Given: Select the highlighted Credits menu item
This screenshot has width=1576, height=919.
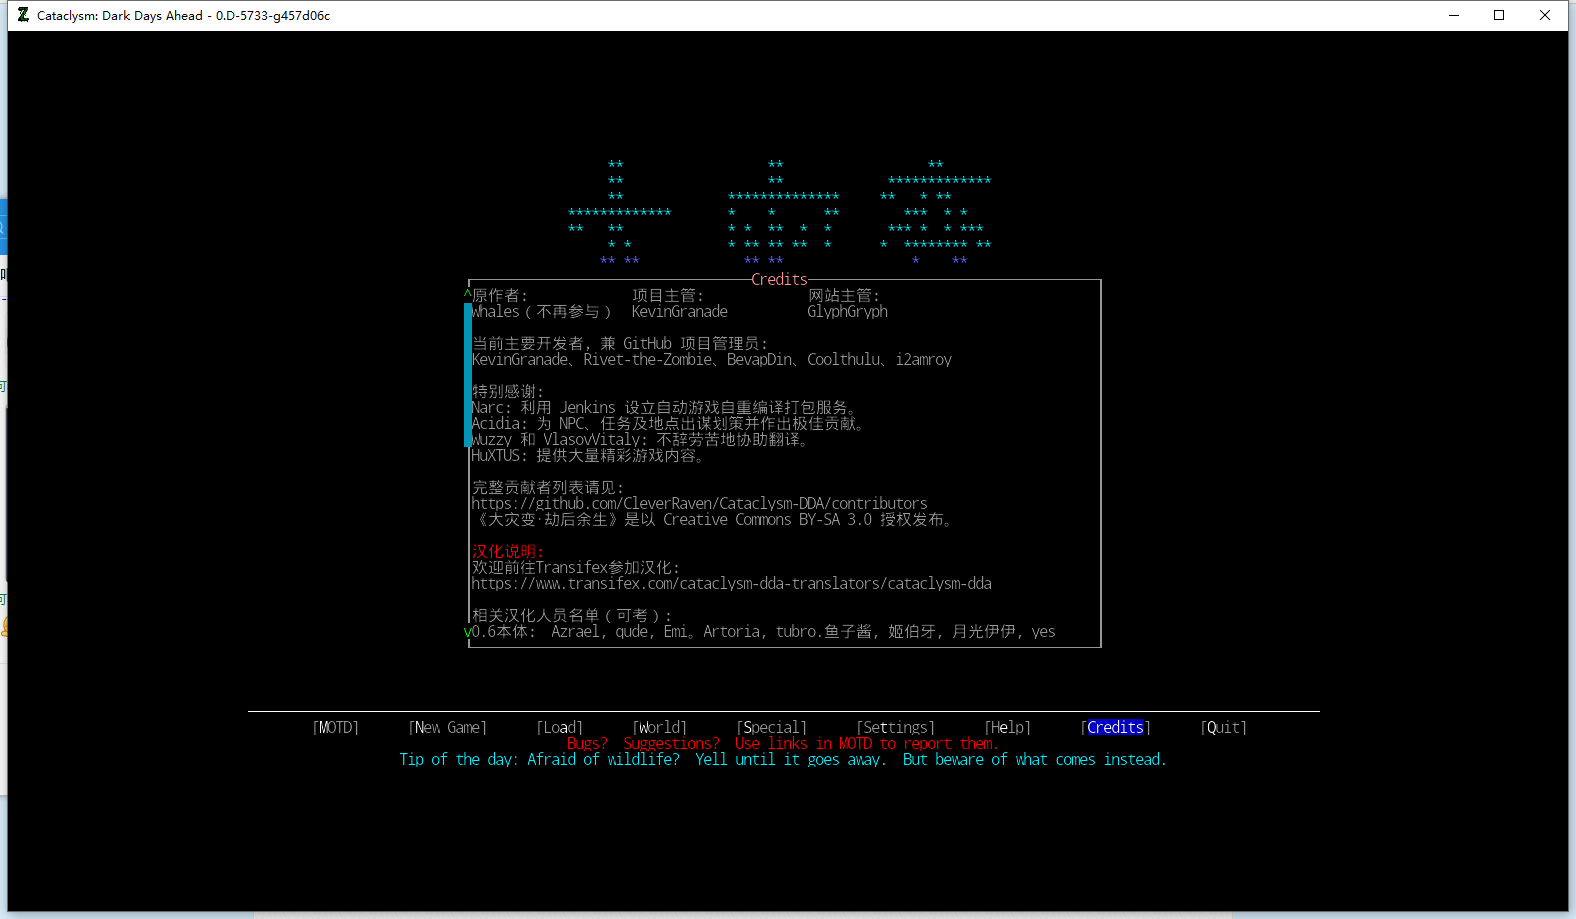Looking at the screenshot, I should [x=1116, y=728].
